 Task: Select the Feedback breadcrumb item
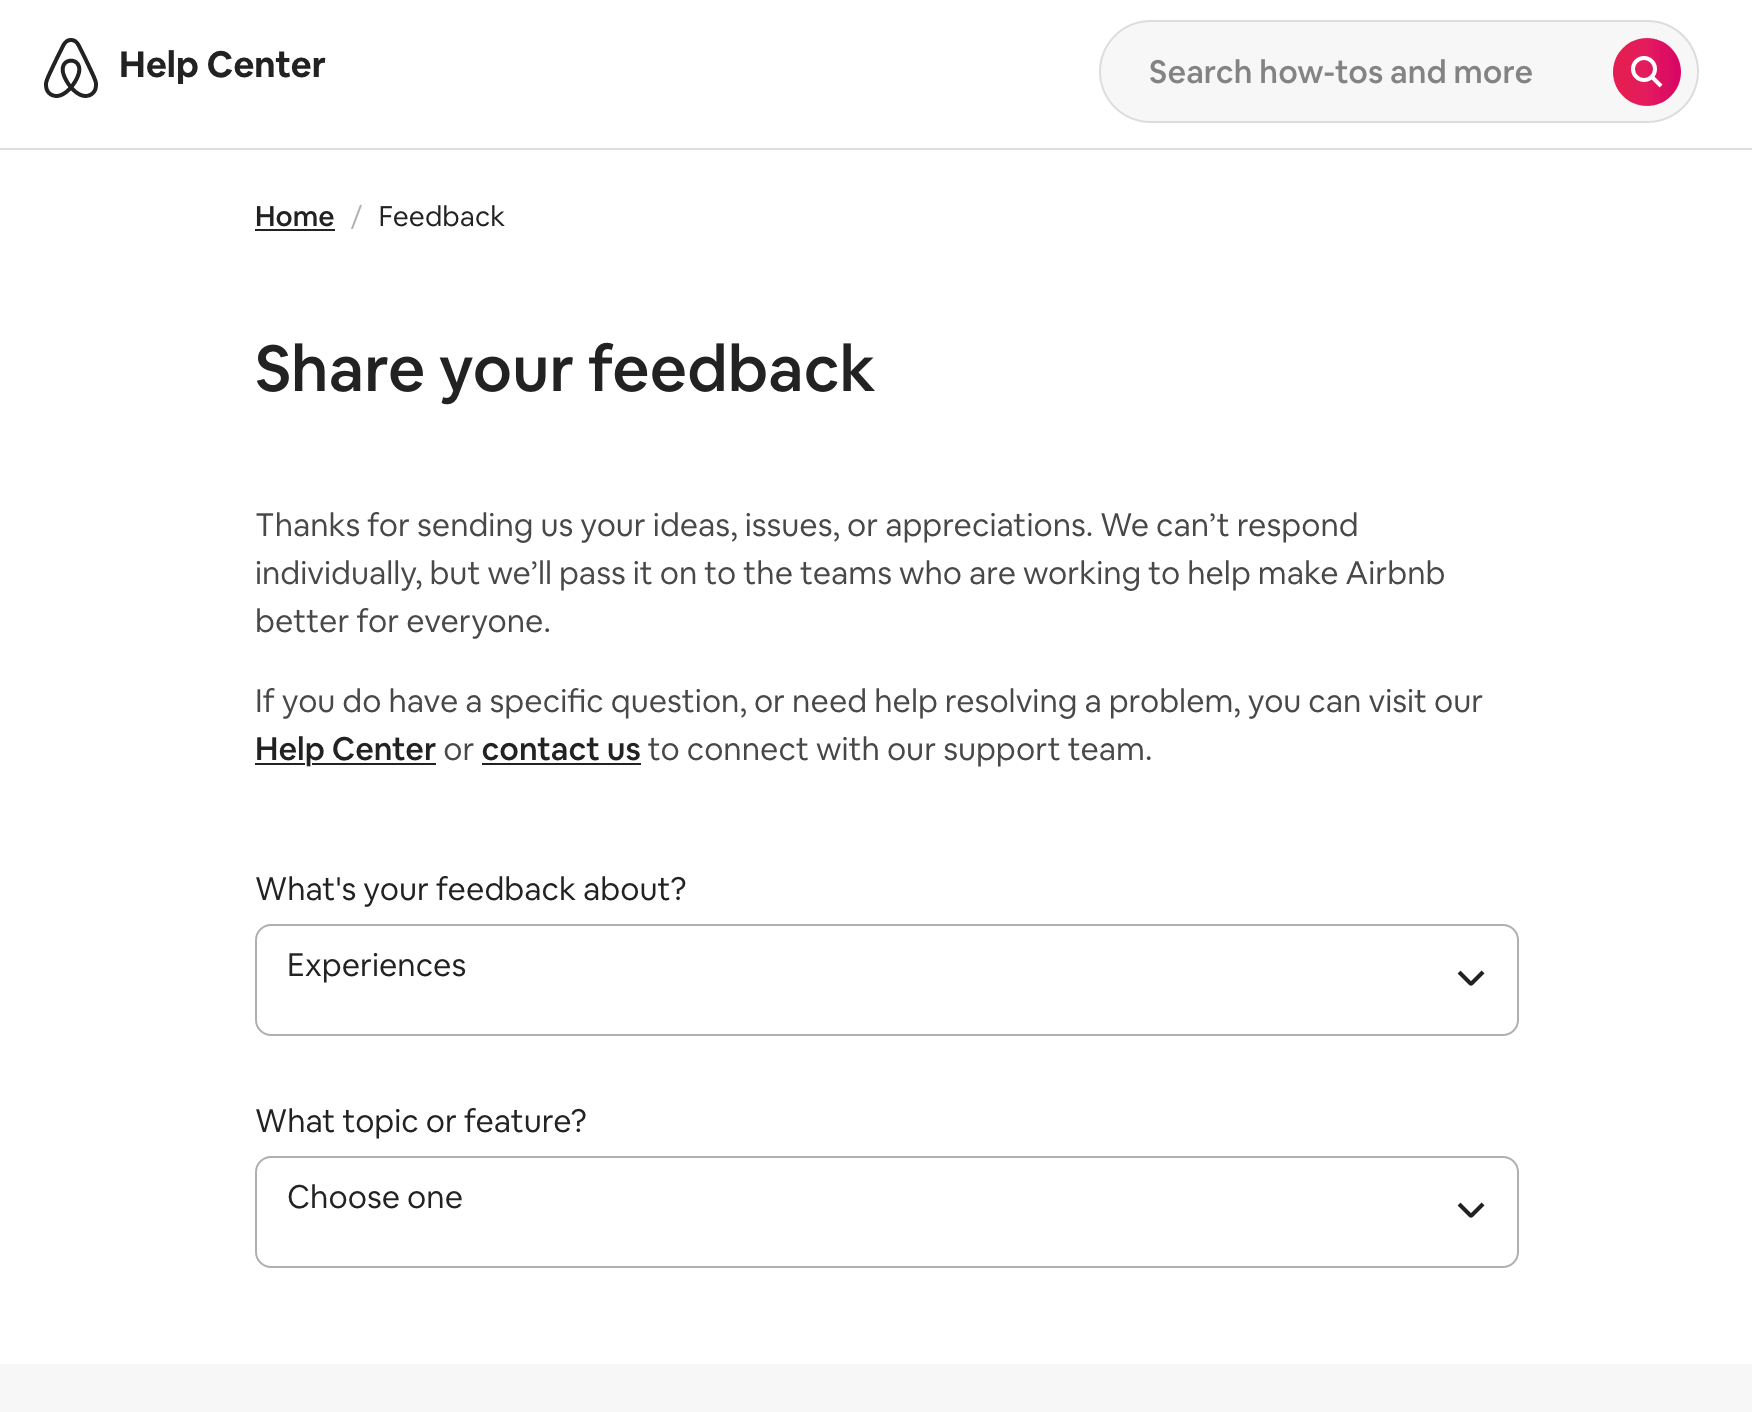(x=441, y=216)
